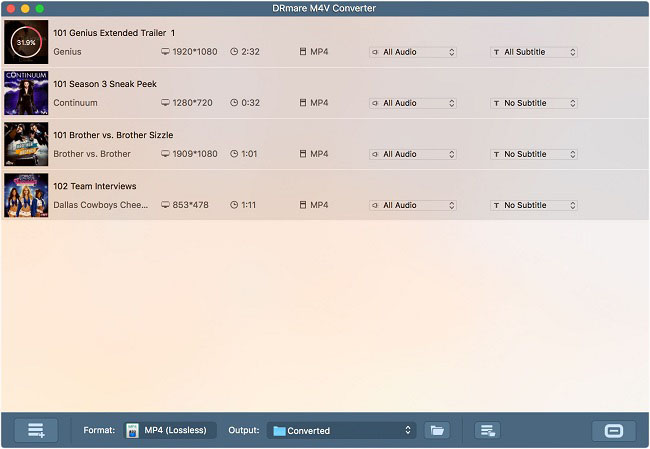Image resolution: width=650 pixels, height=449 pixels.
Task: Expand the Converted output folder dropdown
Action: click(340, 430)
